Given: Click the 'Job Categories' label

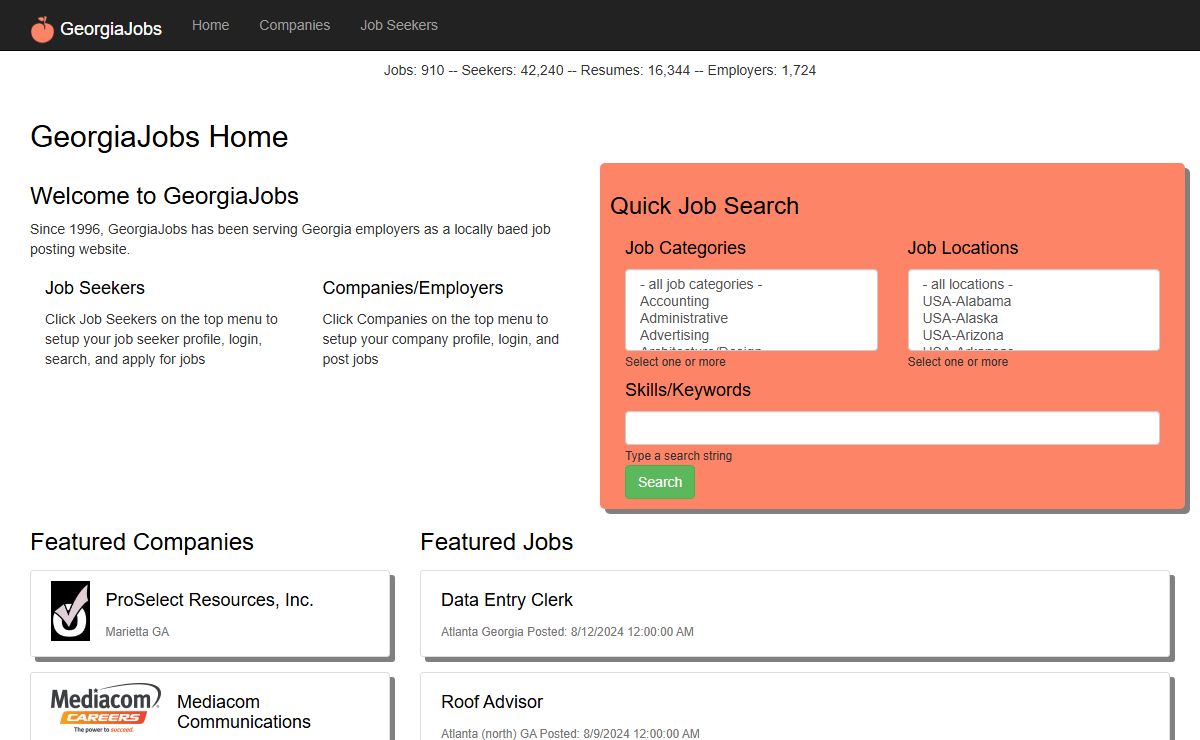Looking at the screenshot, I should (x=686, y=248).
